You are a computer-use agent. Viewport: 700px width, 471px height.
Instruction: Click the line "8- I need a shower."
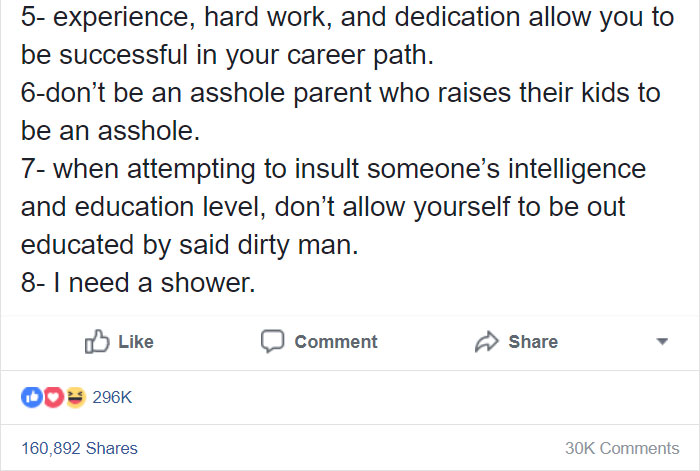coord(138,283)
